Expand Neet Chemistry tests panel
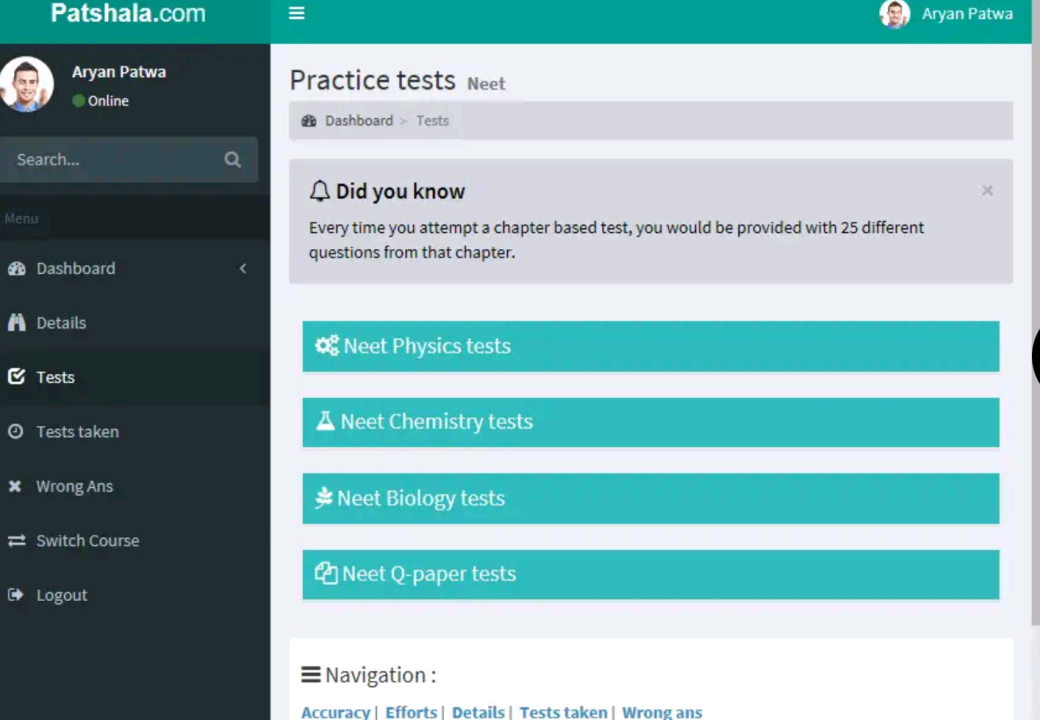This screenshot has height=720, width=1040. coord(651,422)
